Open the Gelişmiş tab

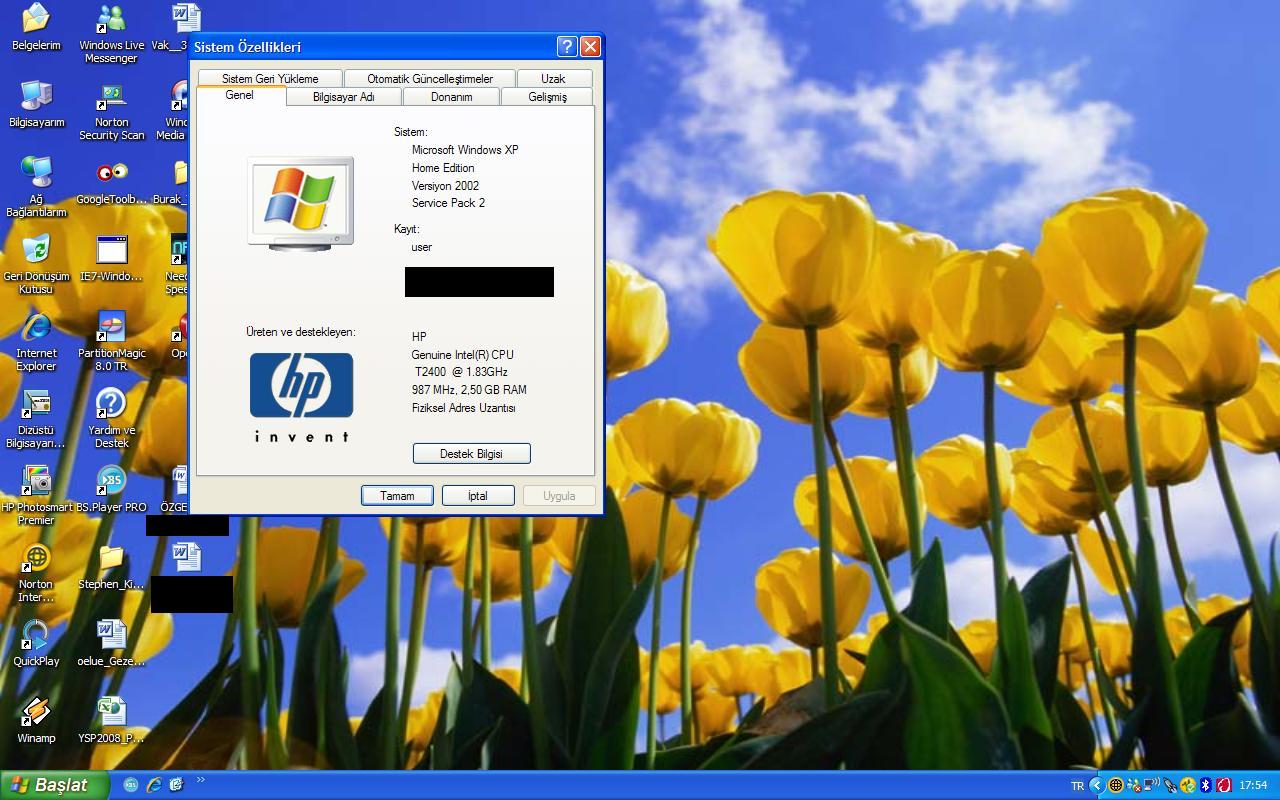click(x=547, y=97)
